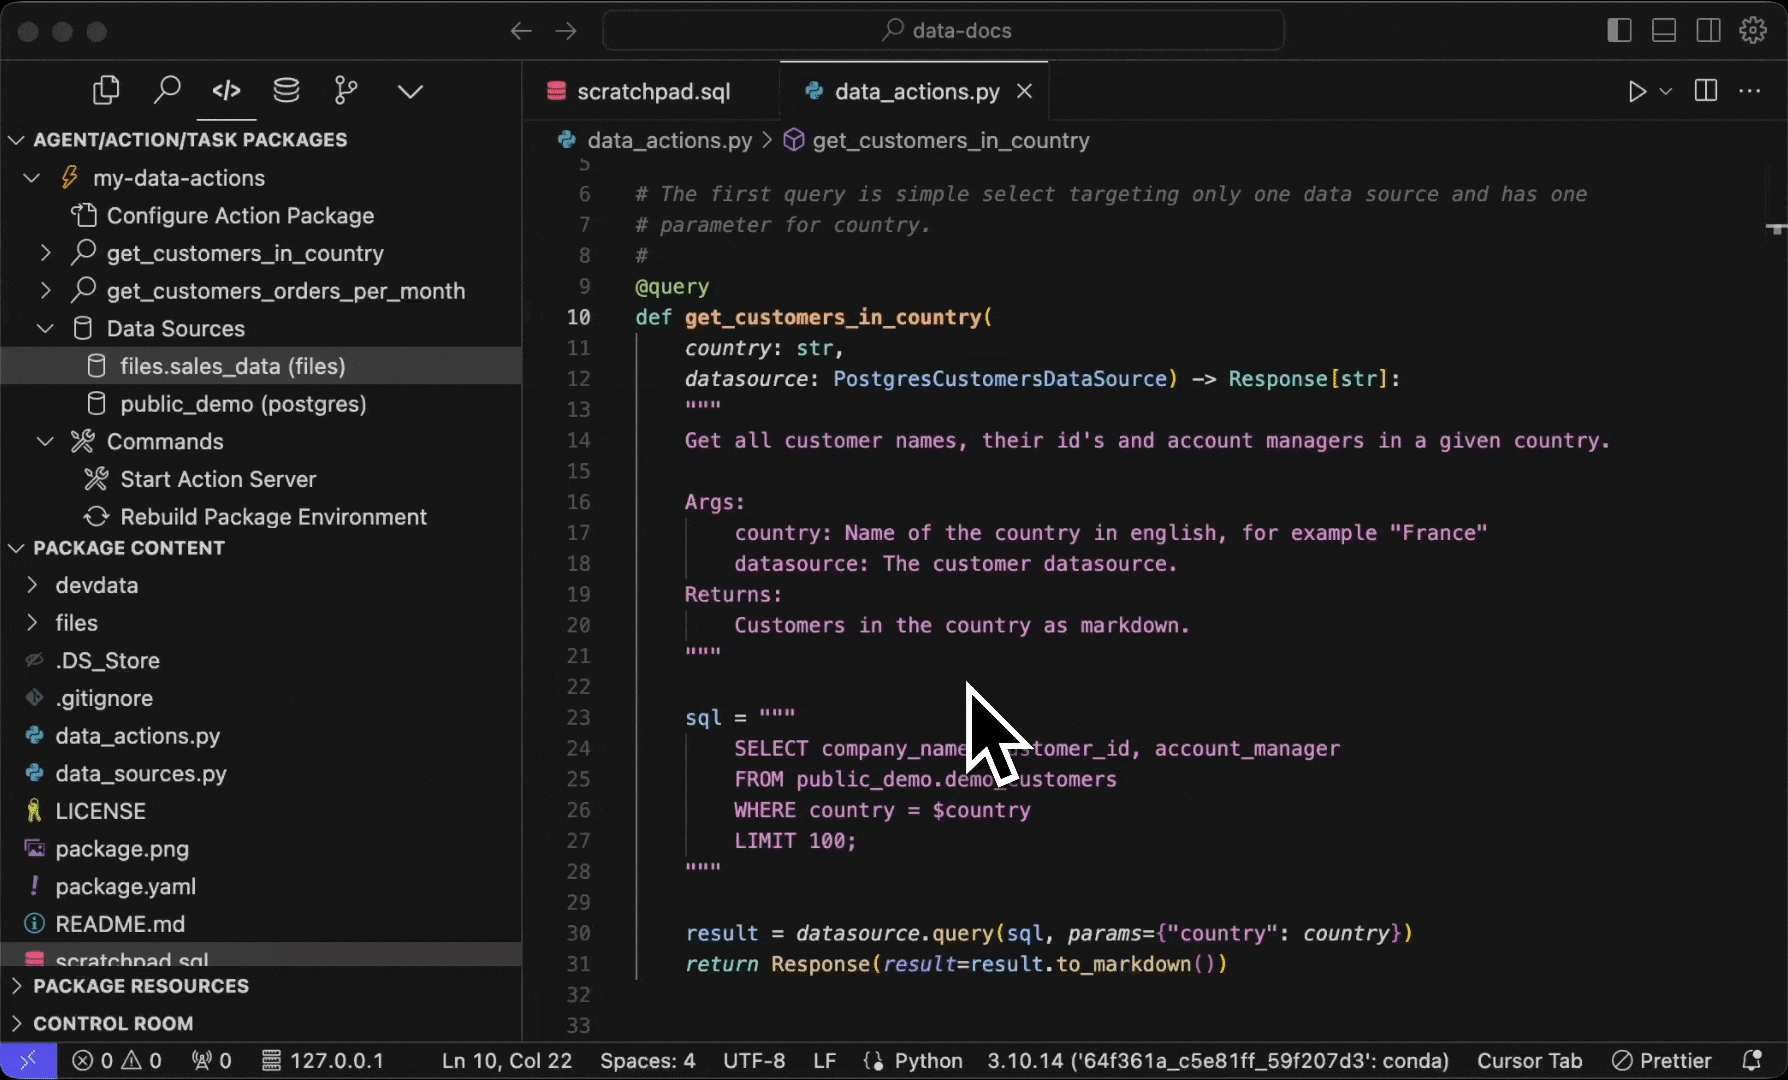
Task: Collapse the Data Sources node
Action: click(45, 328)
